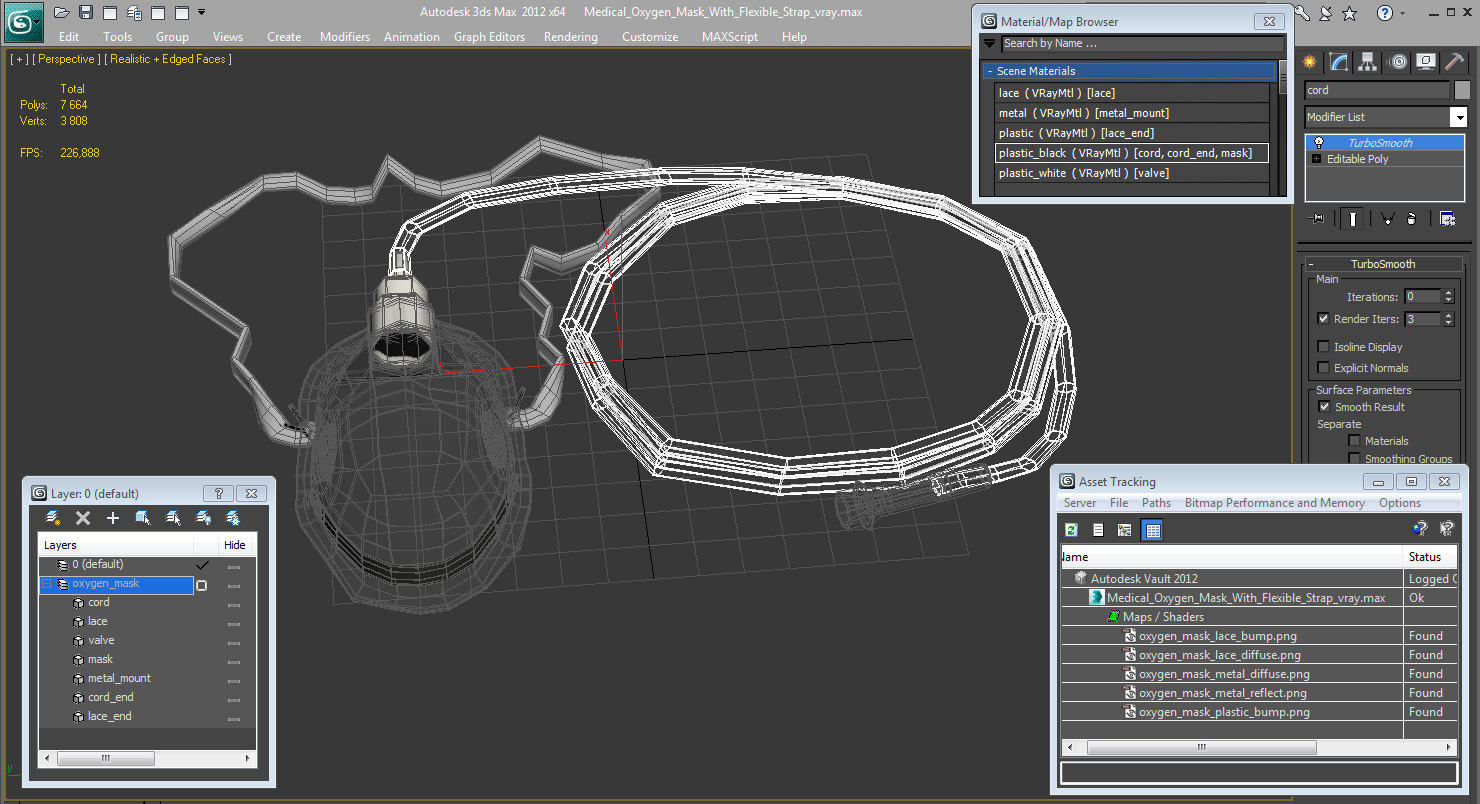
Task: Click the object name field showing cord
Action: point(1377,90)
